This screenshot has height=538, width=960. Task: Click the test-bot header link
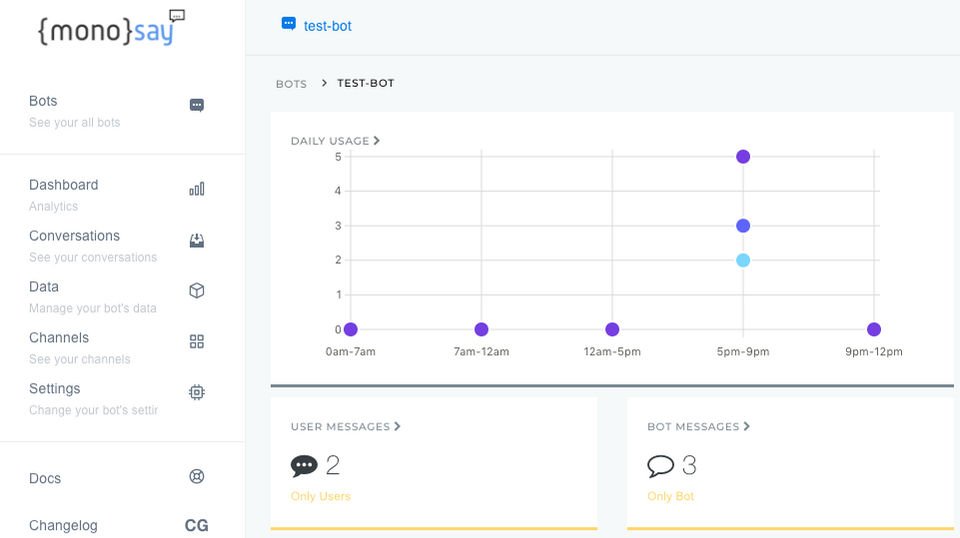pyautogui.click(x=328, y=26)
